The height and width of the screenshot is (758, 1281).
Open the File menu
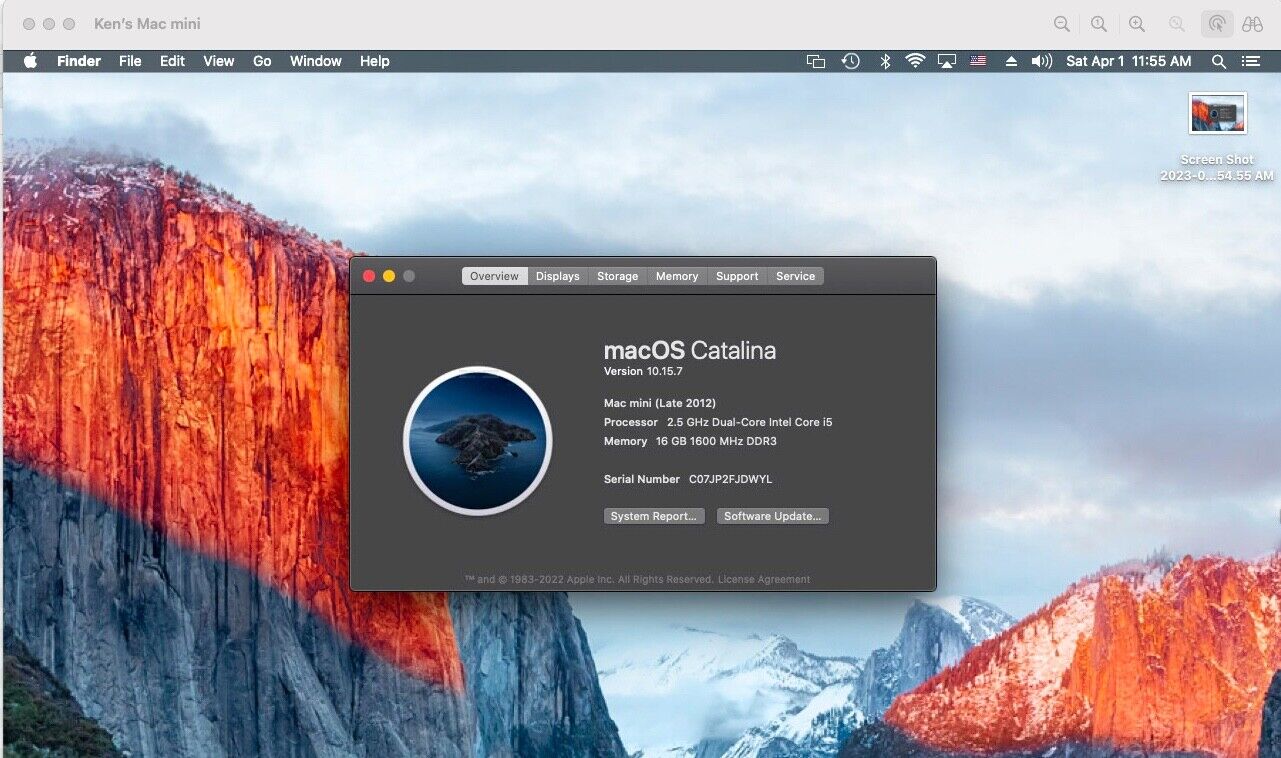tap(130, 61)
